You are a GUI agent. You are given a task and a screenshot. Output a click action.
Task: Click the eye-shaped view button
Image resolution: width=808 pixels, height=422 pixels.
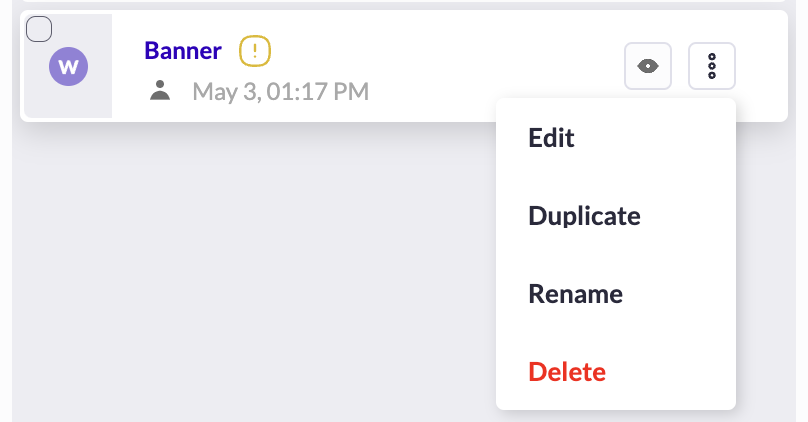(x=648, y=66)
